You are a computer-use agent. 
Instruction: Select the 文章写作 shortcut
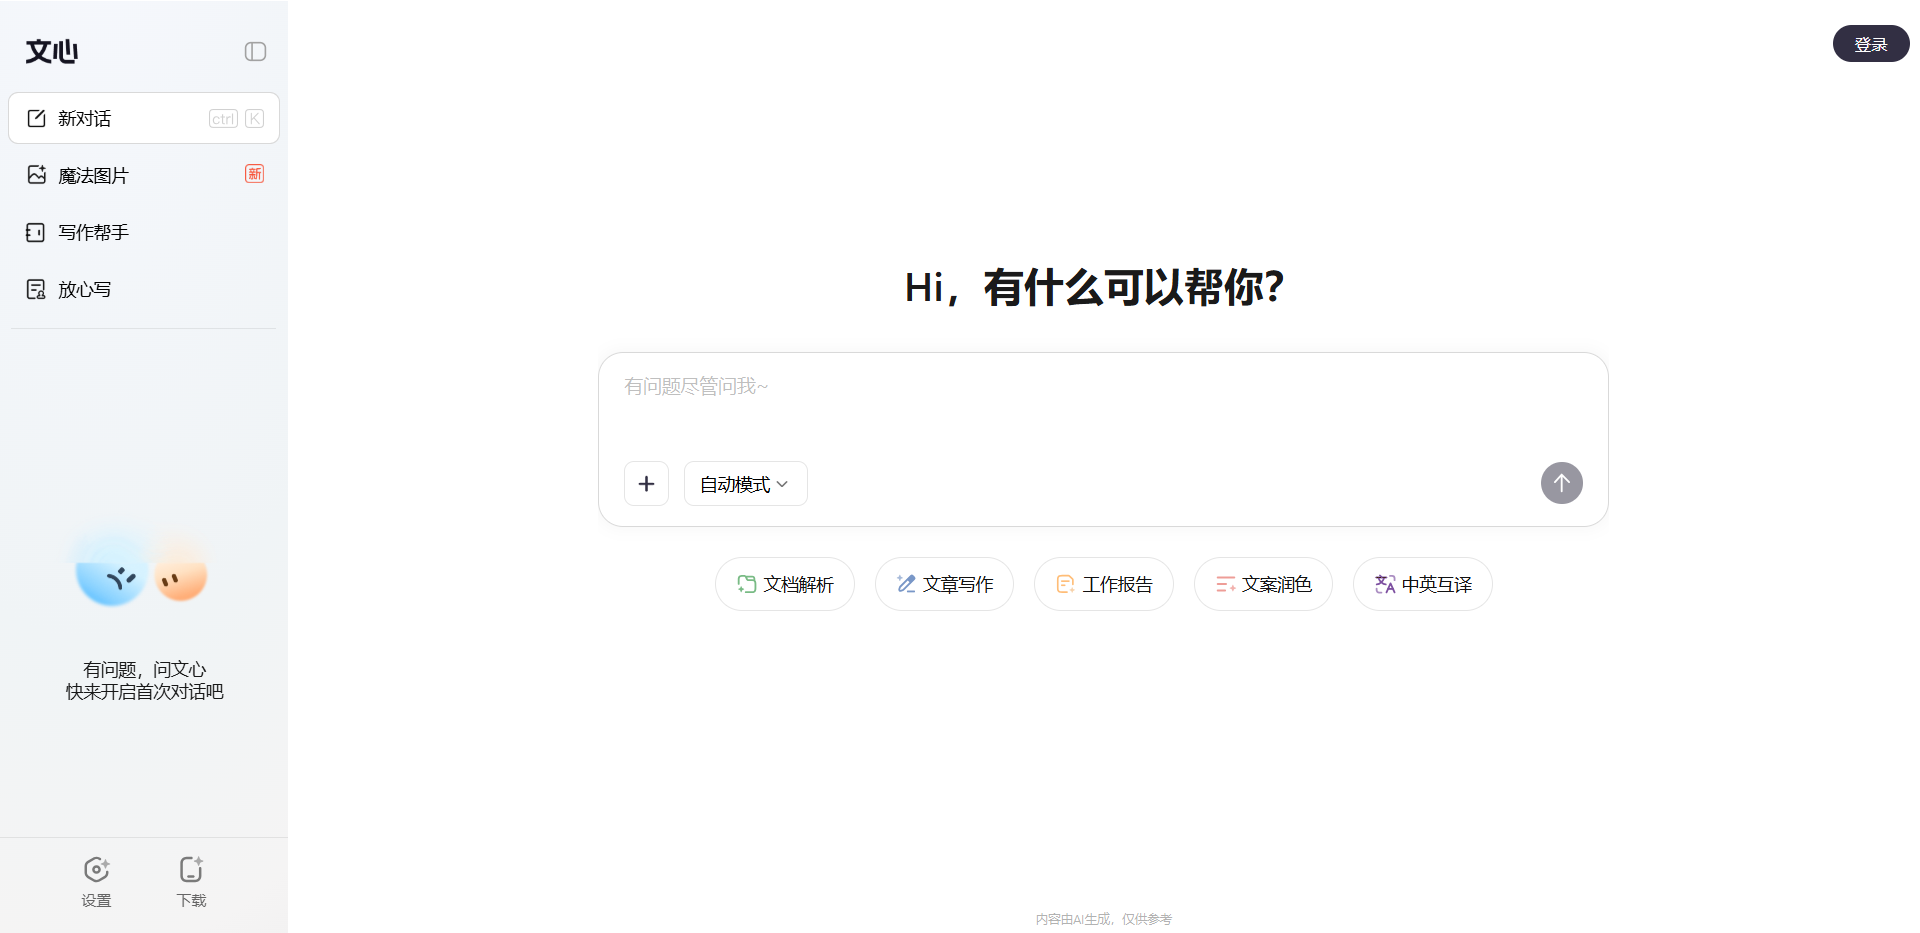click(944, 584)
